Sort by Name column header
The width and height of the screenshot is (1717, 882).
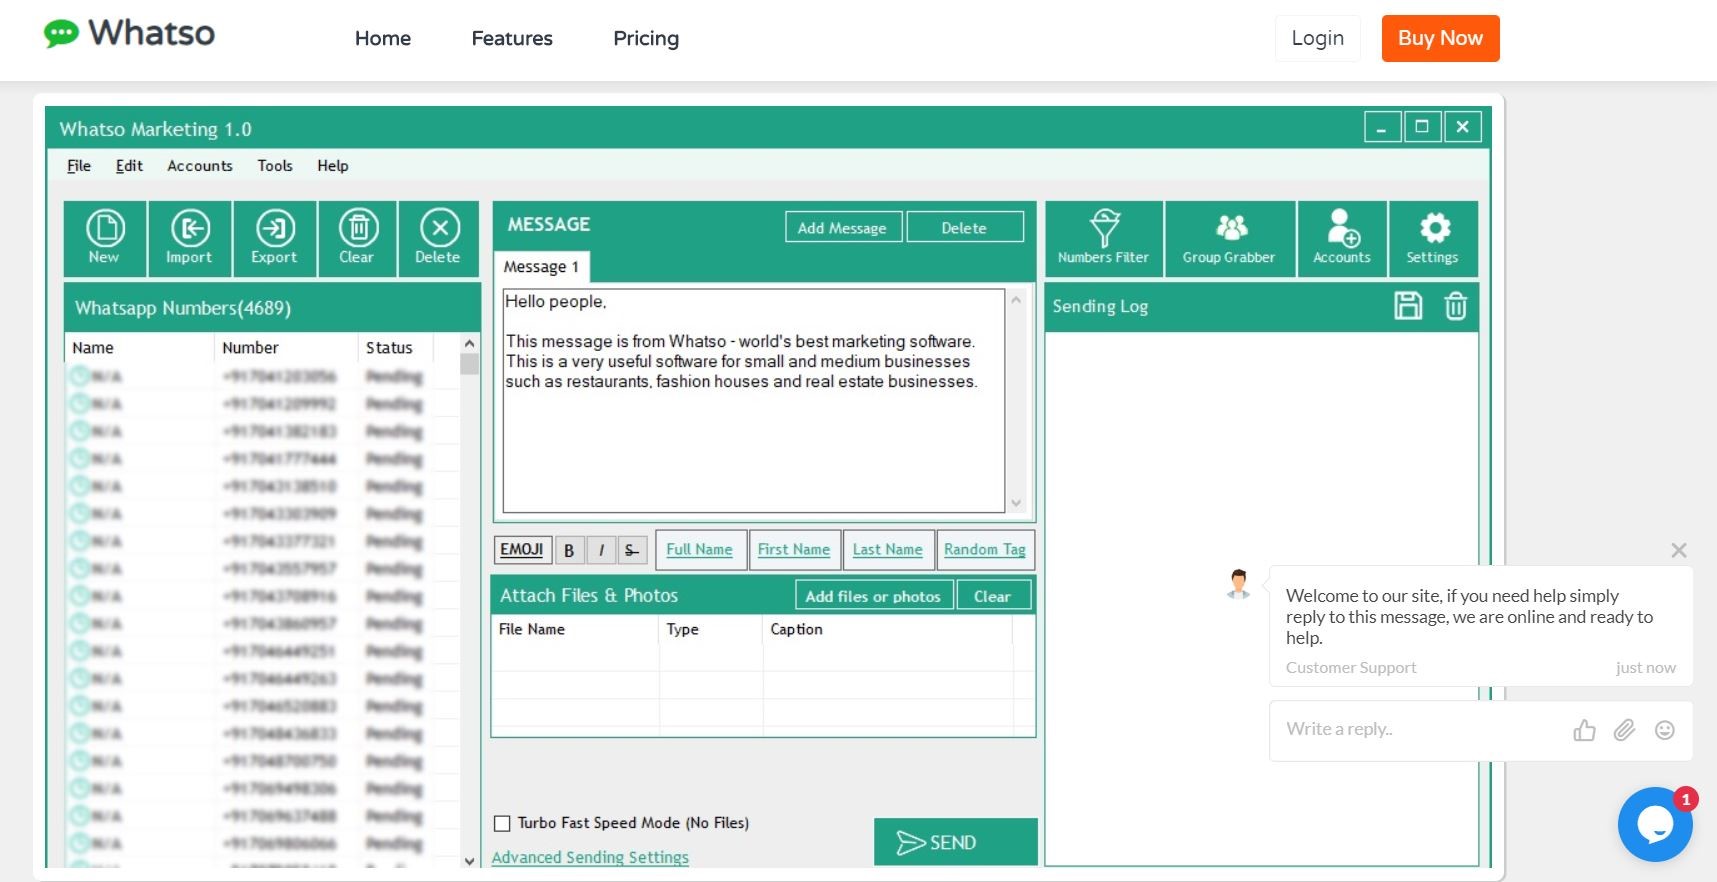coord(139,348)
